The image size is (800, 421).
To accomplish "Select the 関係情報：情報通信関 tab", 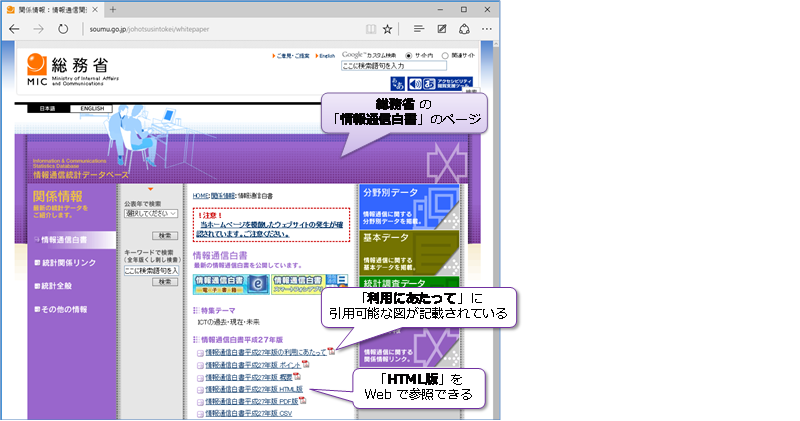I will pyautogui.click(x=52, y=10).
